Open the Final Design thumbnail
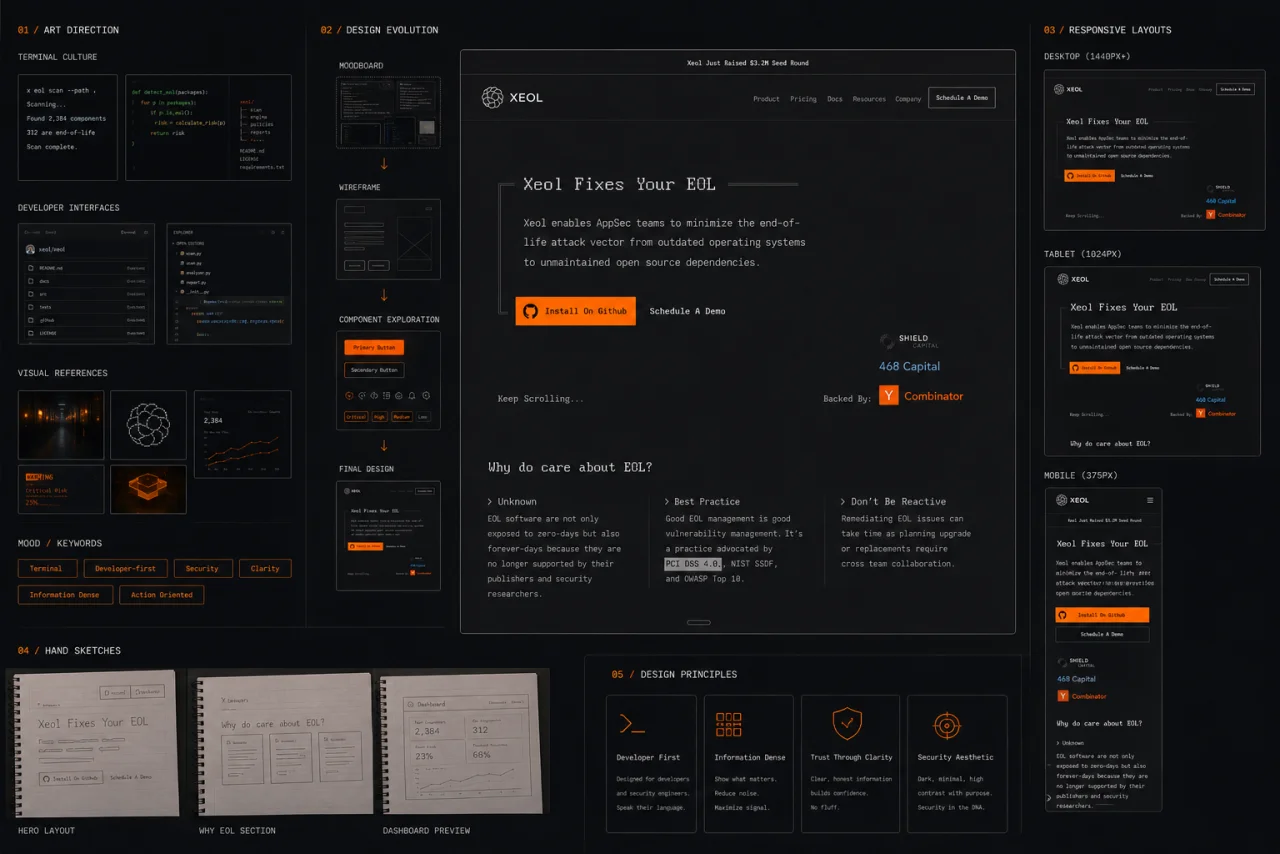The image size is (1280, 854). (x=388, y=535)
